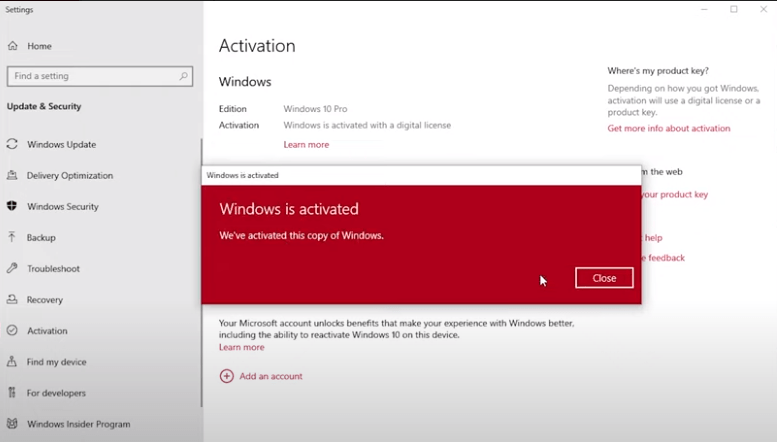
Task: Open Windows Insider Program page
Action: (79, 424)
